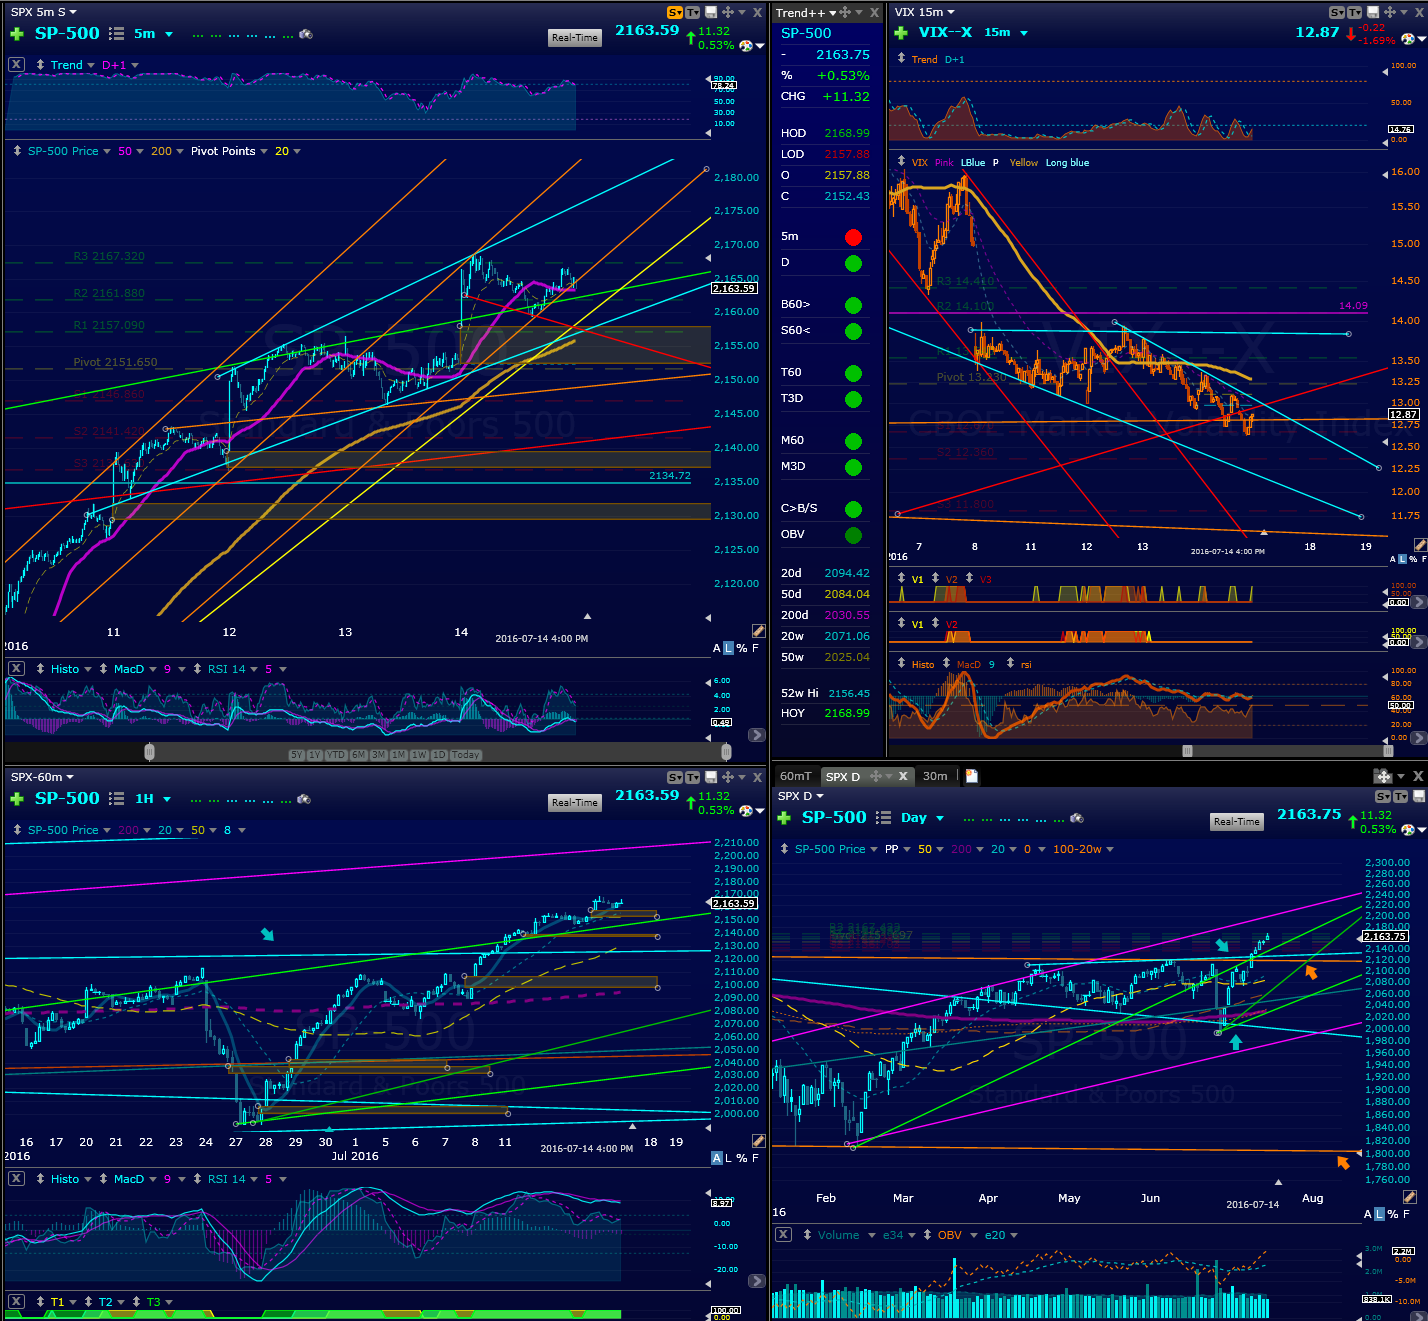Open the SPX 5m S window title menu
The width and height of the screenshot is (1428, 1321).
tap(44, 12)
